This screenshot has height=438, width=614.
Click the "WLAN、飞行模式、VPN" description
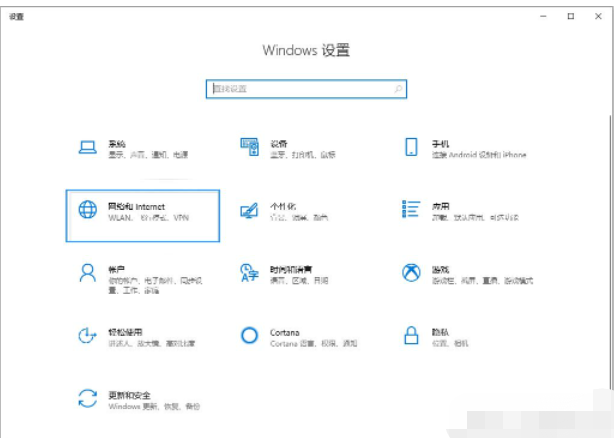pos(148,218)
